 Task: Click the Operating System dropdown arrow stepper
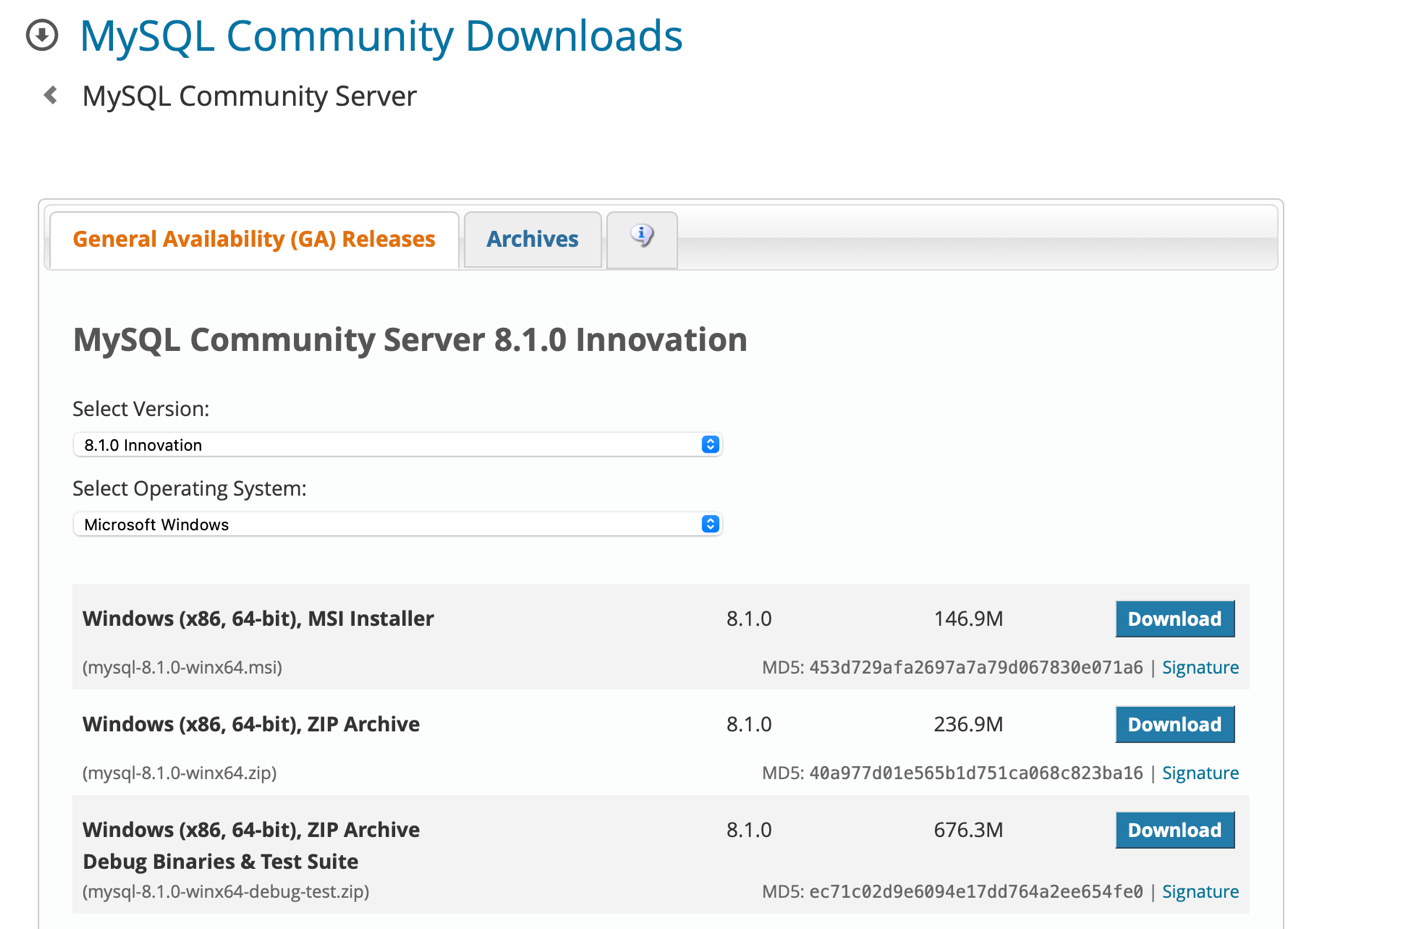coord(710,524)
